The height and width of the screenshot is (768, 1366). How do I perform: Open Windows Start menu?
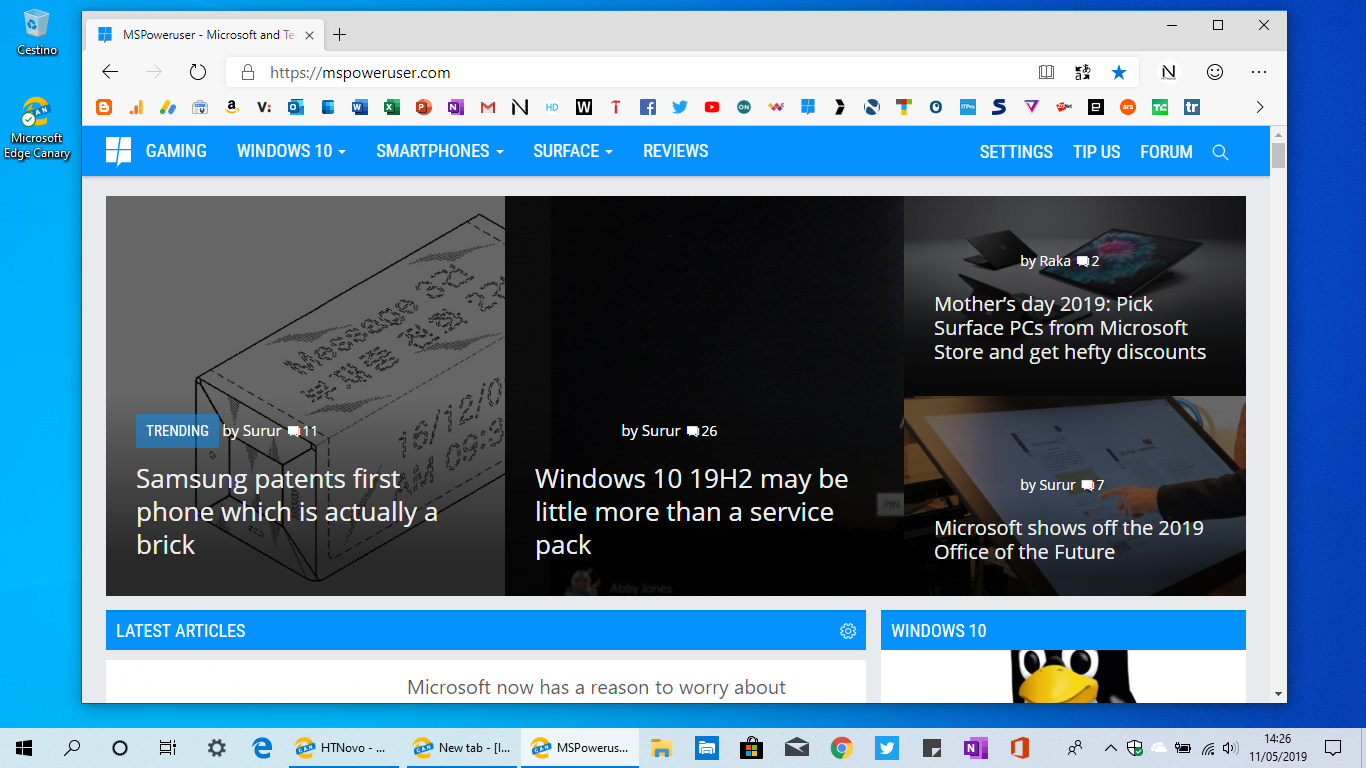[x=24, y=747]
